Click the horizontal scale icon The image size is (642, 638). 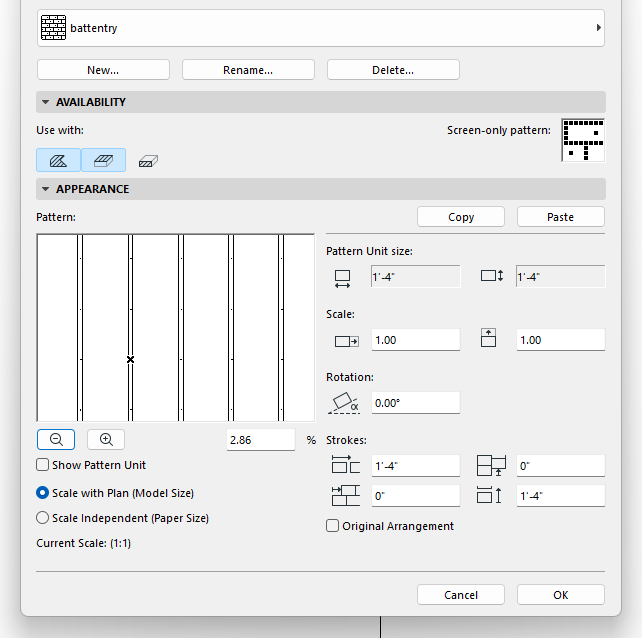point(347,341)
